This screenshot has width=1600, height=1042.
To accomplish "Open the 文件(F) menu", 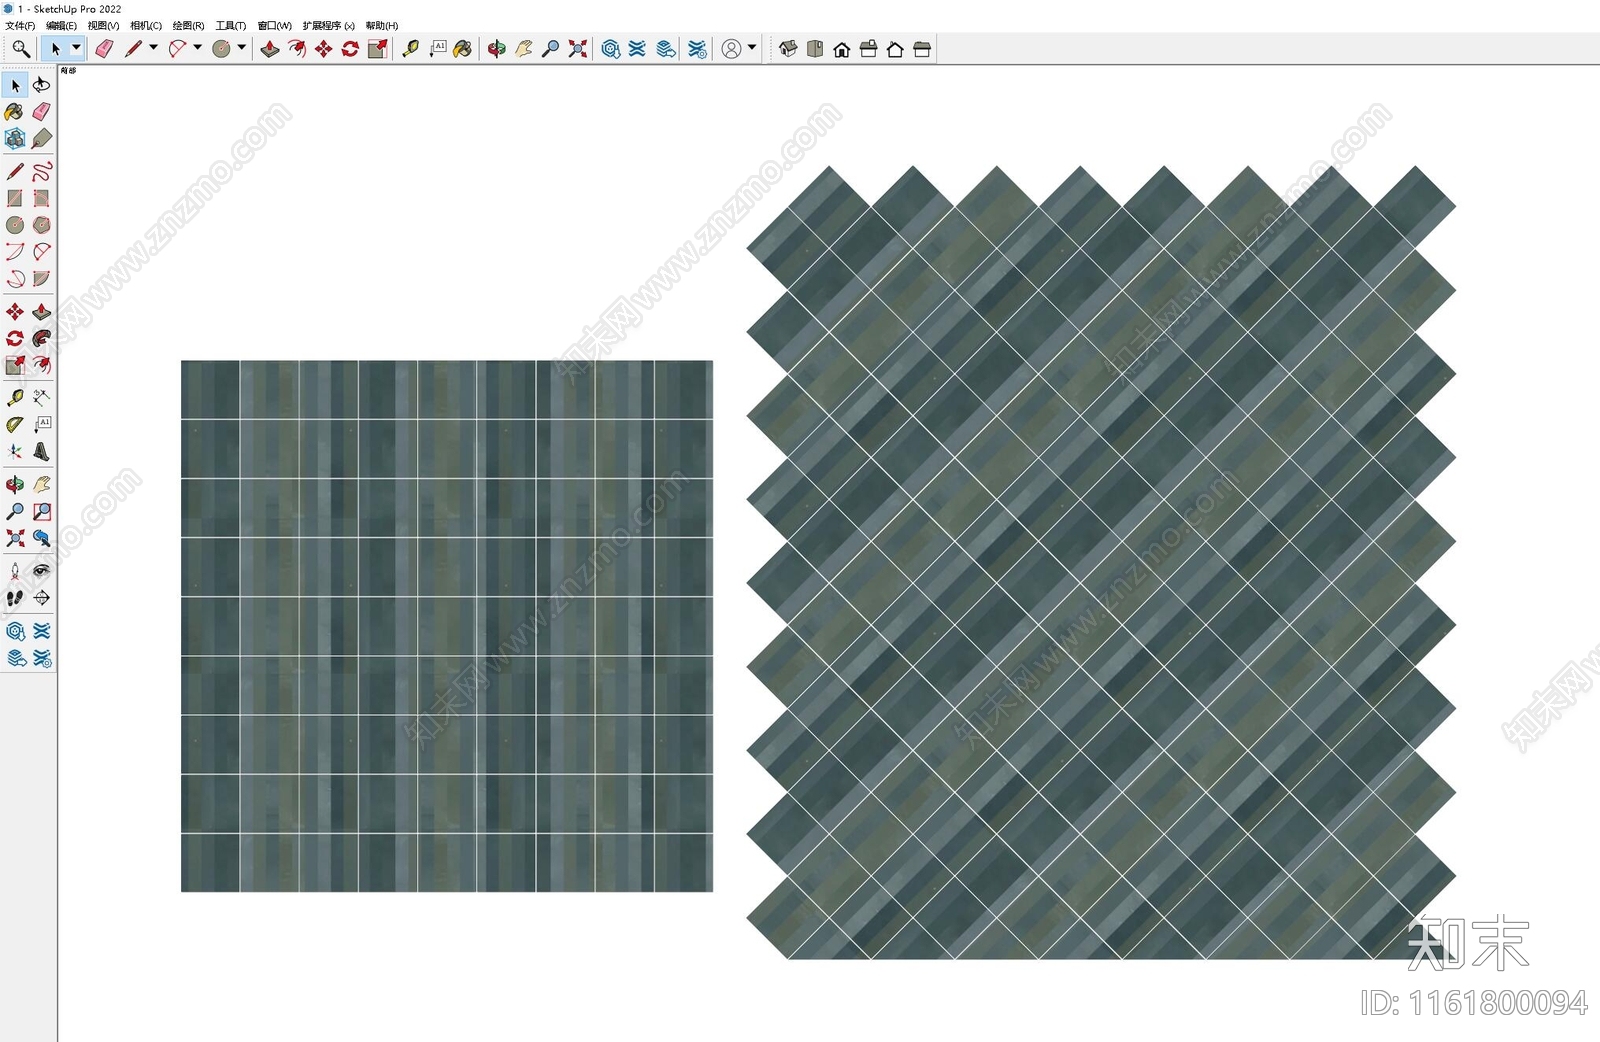I will (x=20, y=26).
